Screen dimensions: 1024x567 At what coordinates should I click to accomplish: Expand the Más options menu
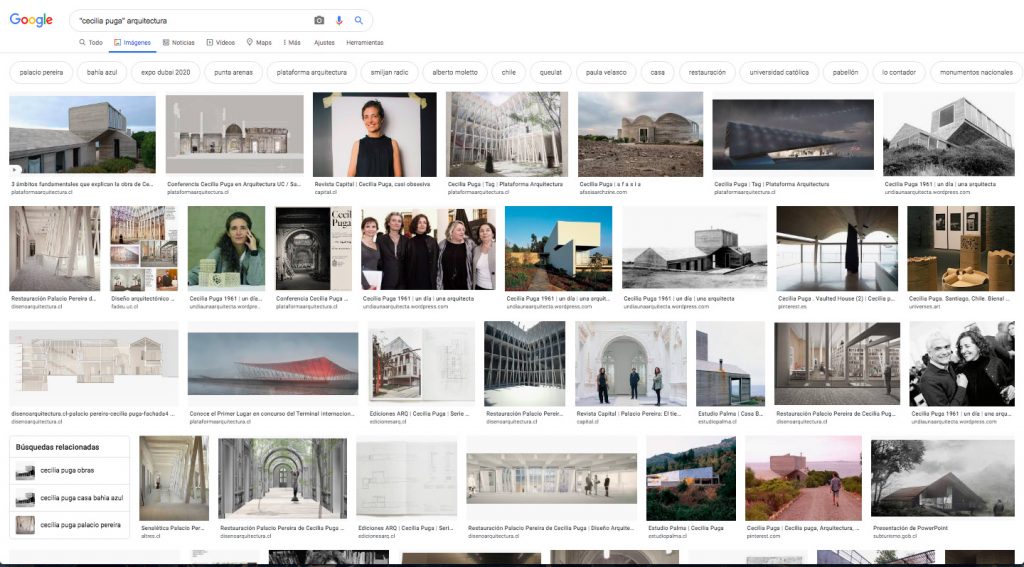coord(292,43)
